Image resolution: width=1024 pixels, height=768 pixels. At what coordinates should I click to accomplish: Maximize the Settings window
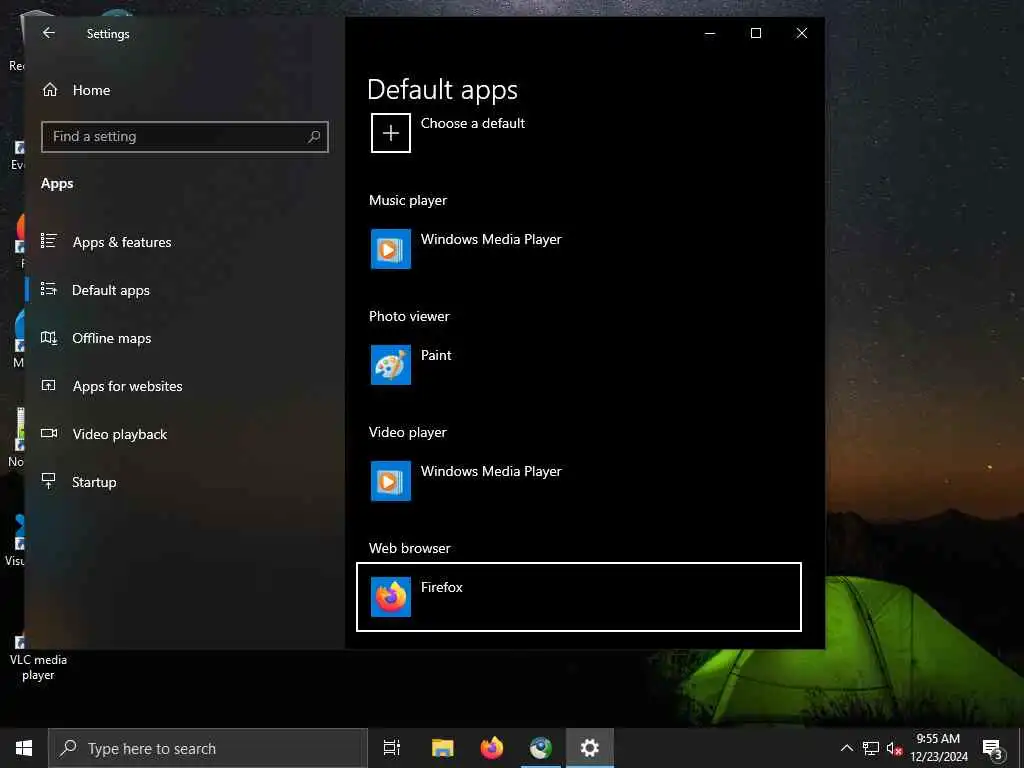coord(756,33)
